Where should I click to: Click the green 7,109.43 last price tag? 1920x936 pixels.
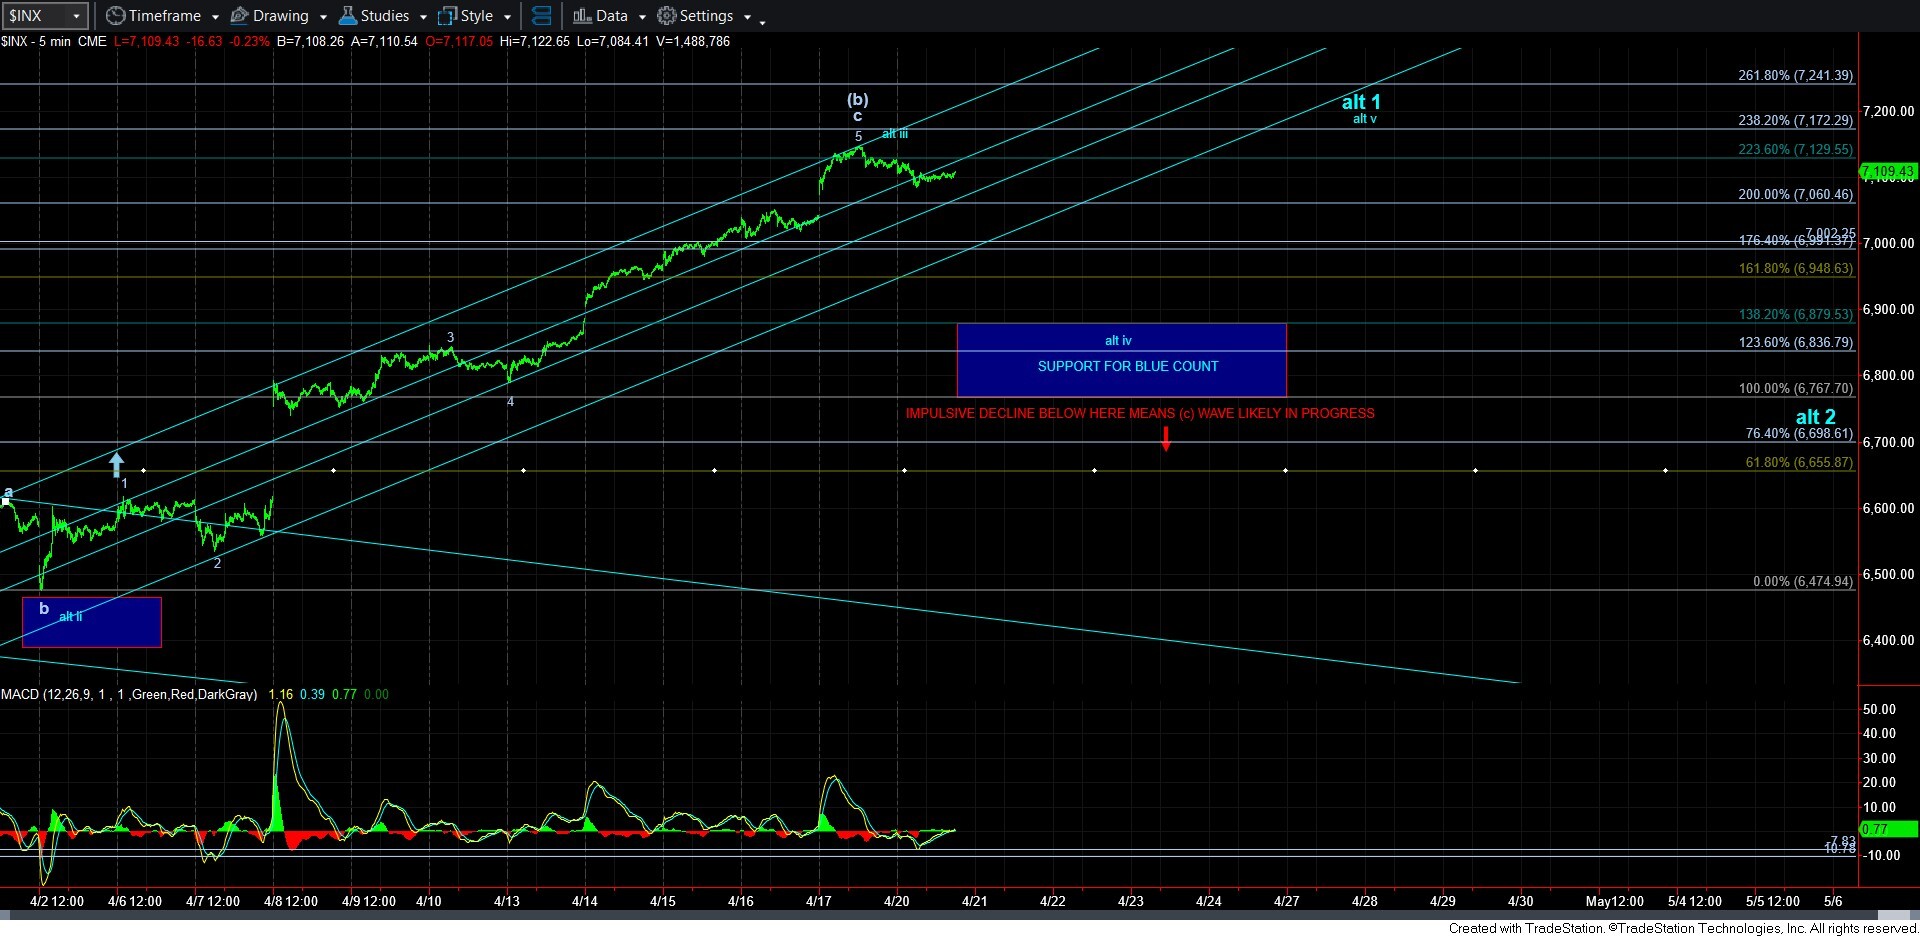click(x=1888, y=172)
